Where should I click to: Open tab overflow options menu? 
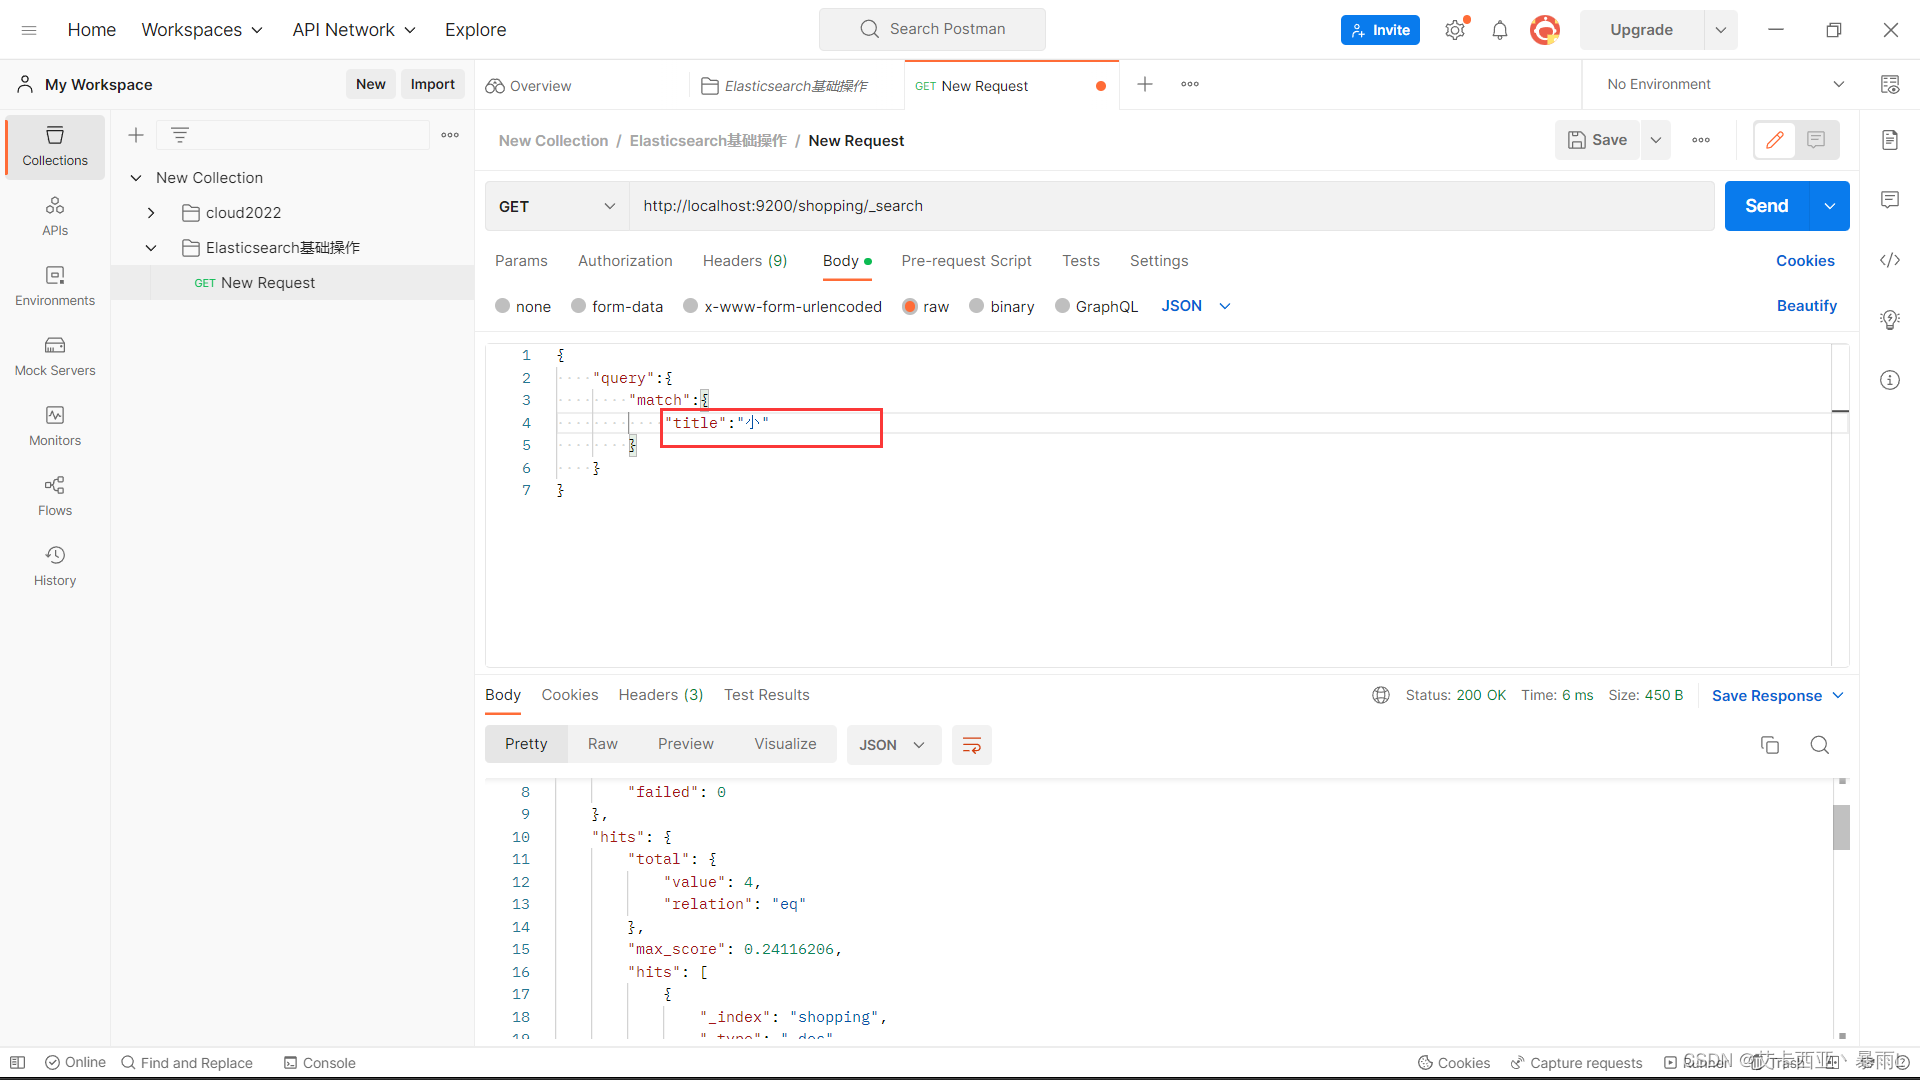click(x=1190, y=84)
